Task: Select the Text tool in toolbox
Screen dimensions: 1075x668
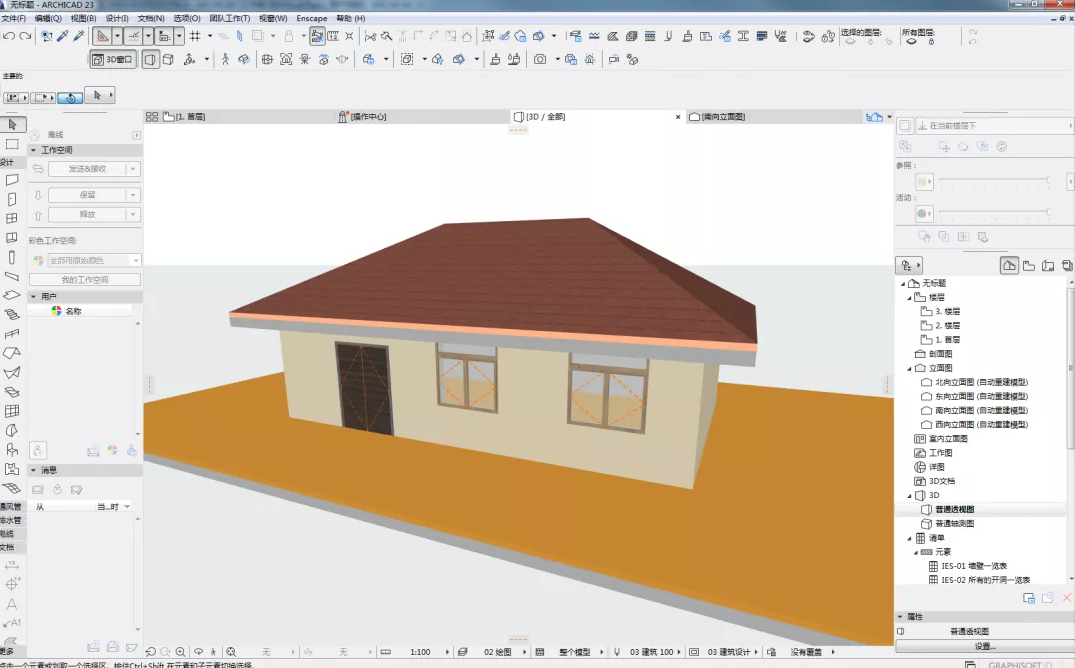Action: pyautogui.click(x=12, y=604)
